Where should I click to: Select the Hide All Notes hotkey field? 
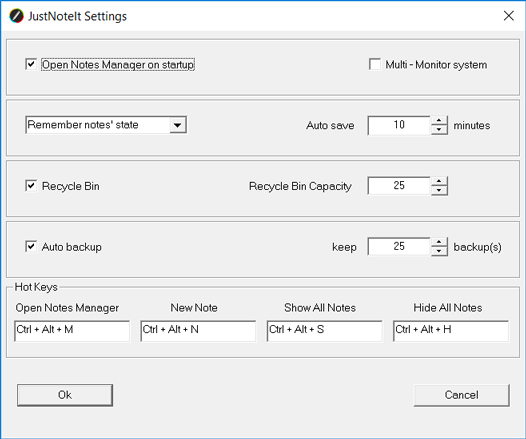pyautogui.click(x=451, y=331)
